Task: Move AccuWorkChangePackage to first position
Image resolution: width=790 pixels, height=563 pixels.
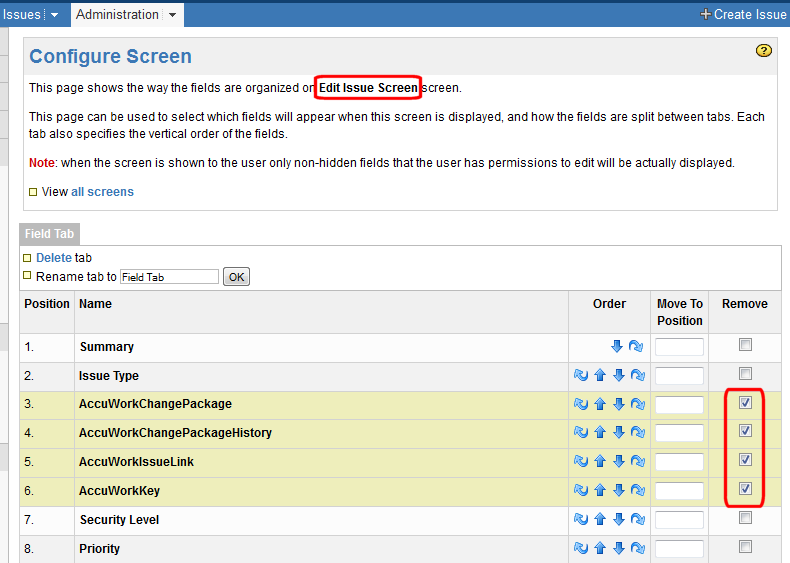Action: (x=581, y=405)
